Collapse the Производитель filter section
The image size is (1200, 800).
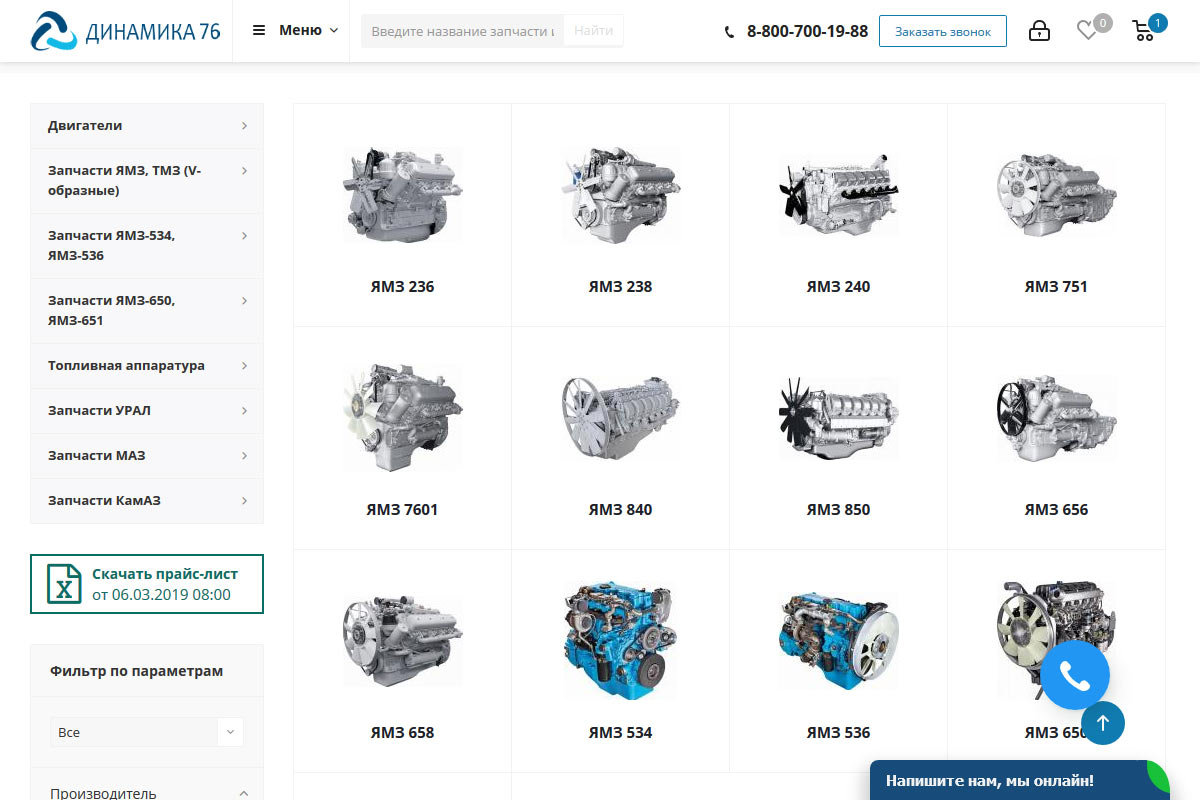[x=244, y=793]
